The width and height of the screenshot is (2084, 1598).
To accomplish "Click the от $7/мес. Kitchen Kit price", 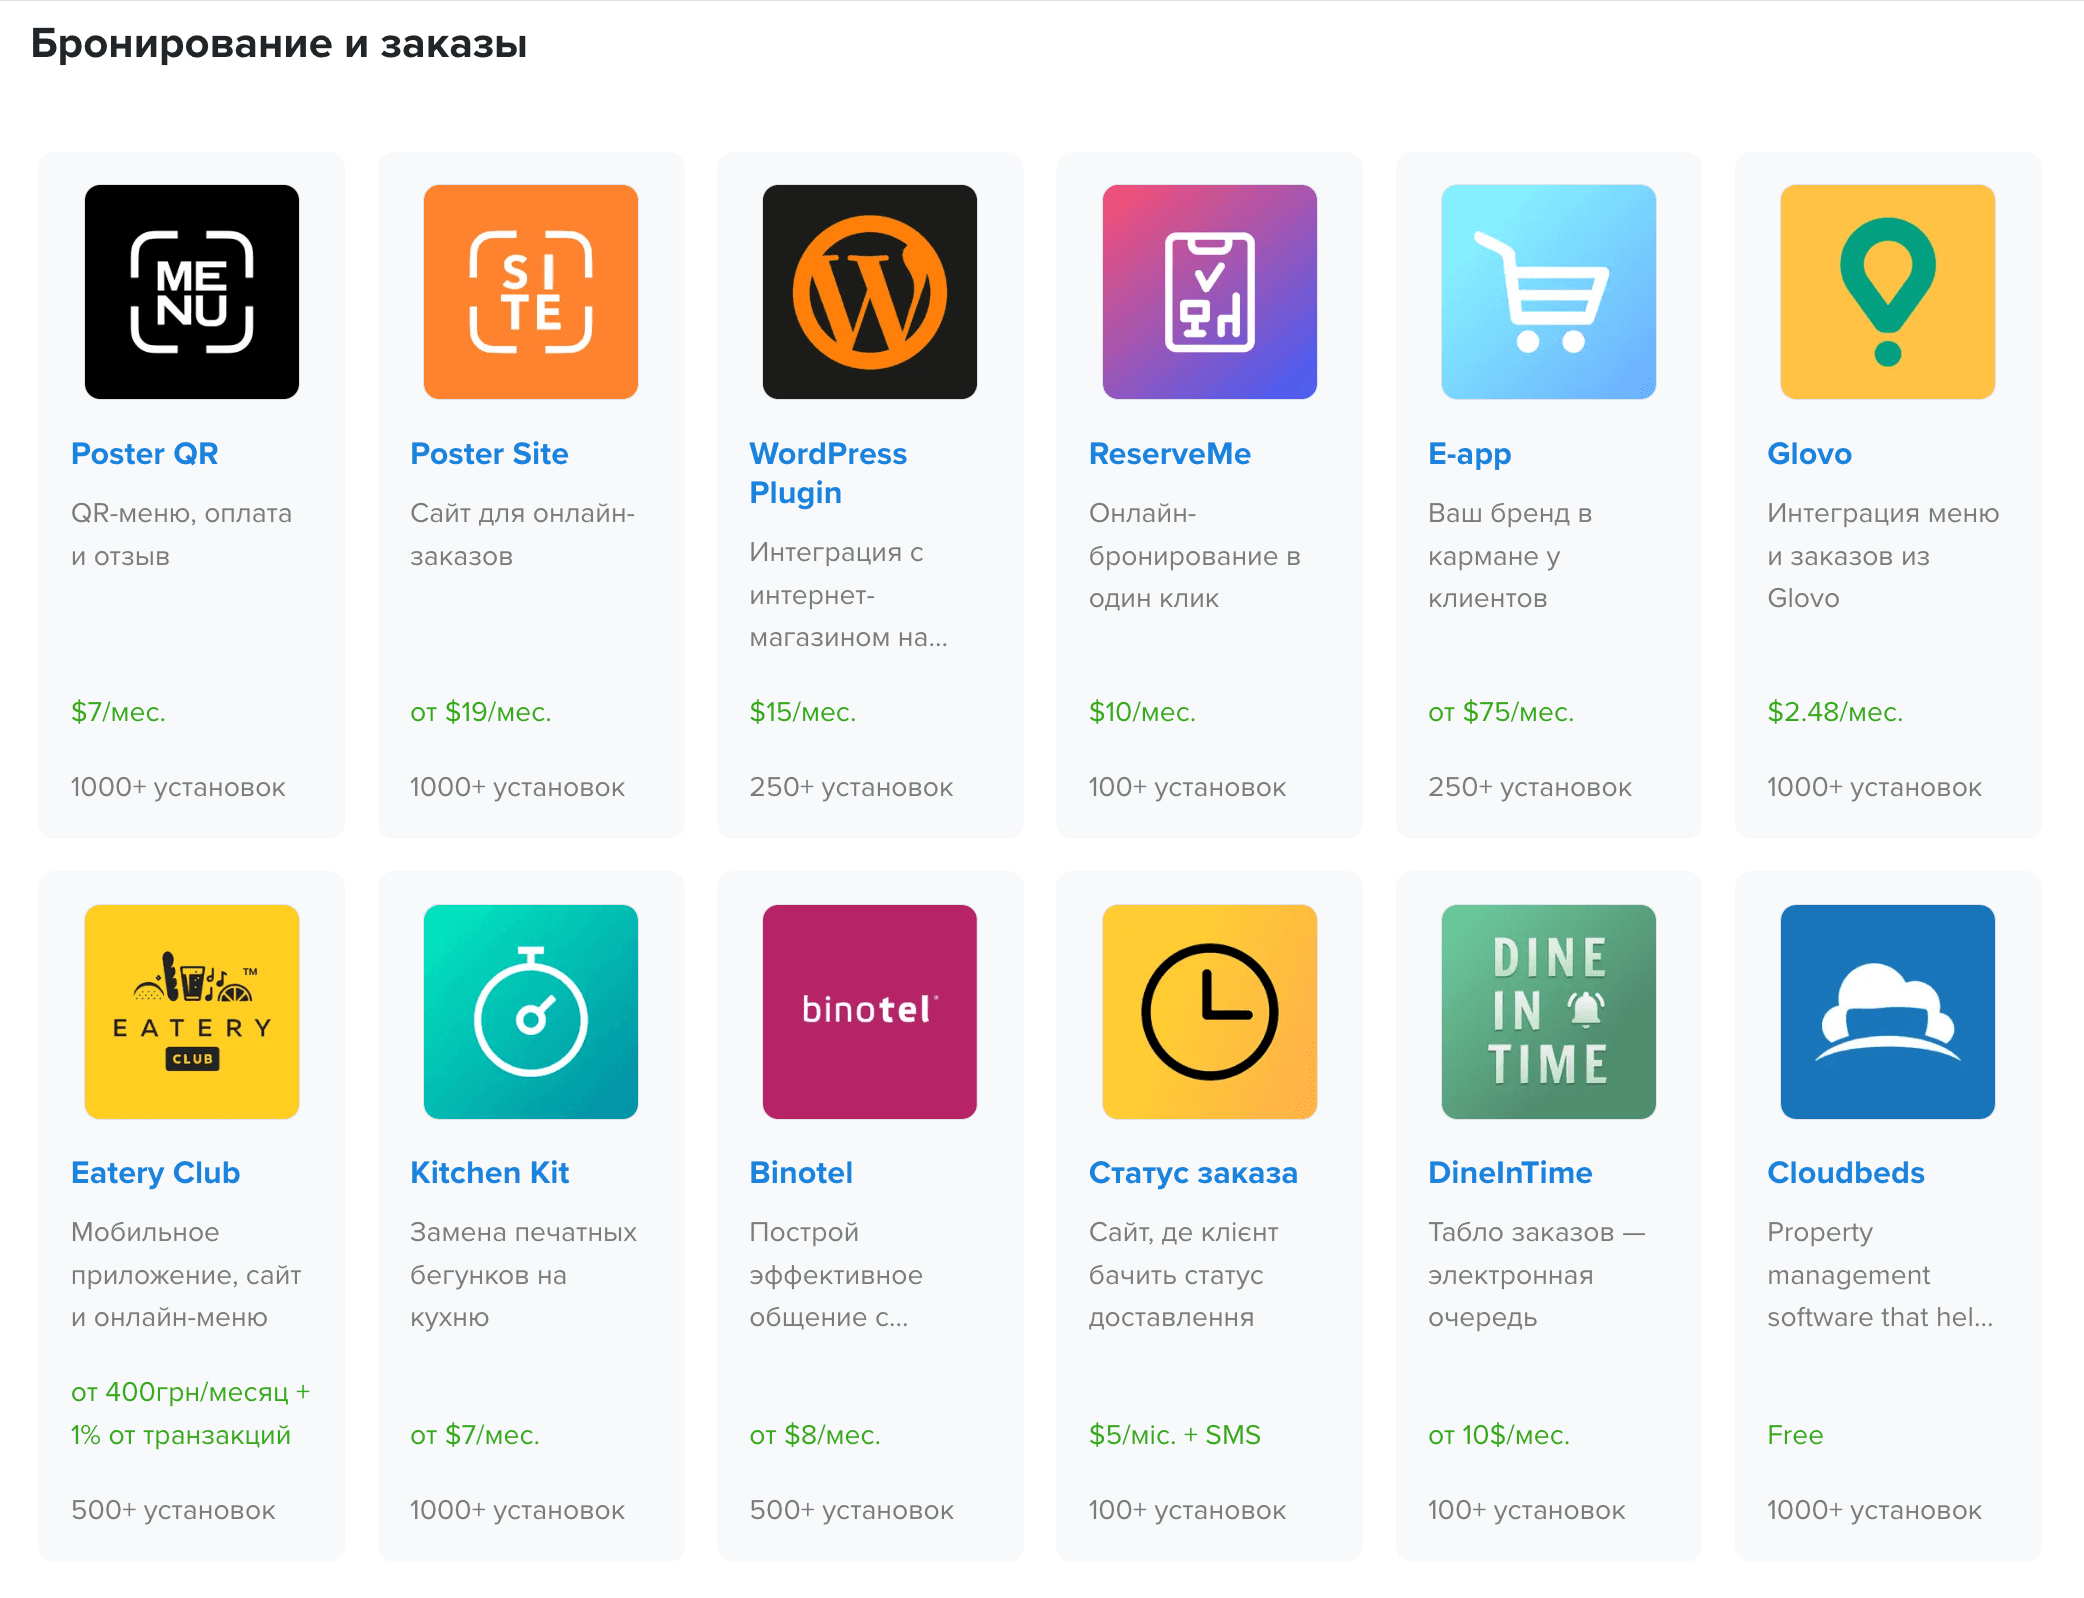I will pos(475,1435).
